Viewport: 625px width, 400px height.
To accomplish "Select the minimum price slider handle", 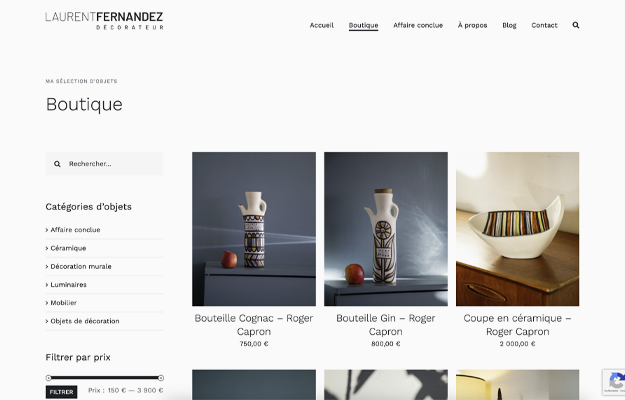I will (x=49, y=378).
